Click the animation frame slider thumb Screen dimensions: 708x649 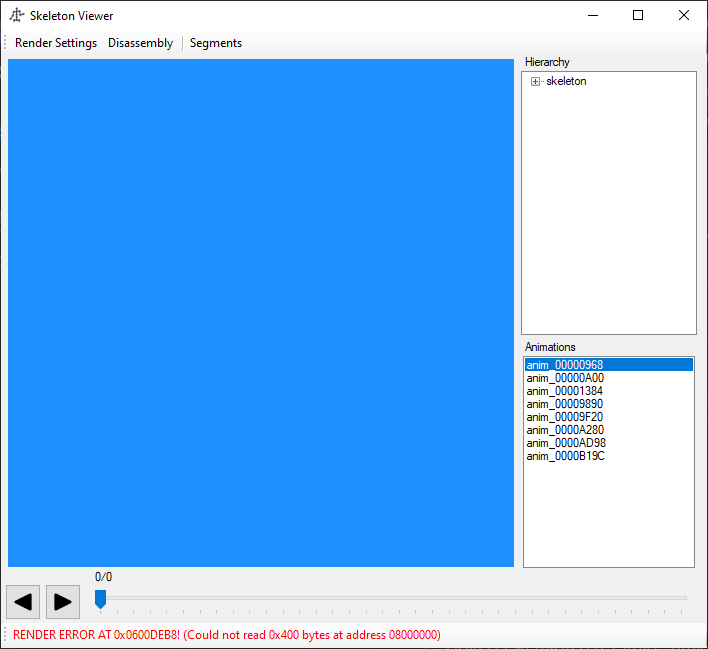tap(100, 598)
